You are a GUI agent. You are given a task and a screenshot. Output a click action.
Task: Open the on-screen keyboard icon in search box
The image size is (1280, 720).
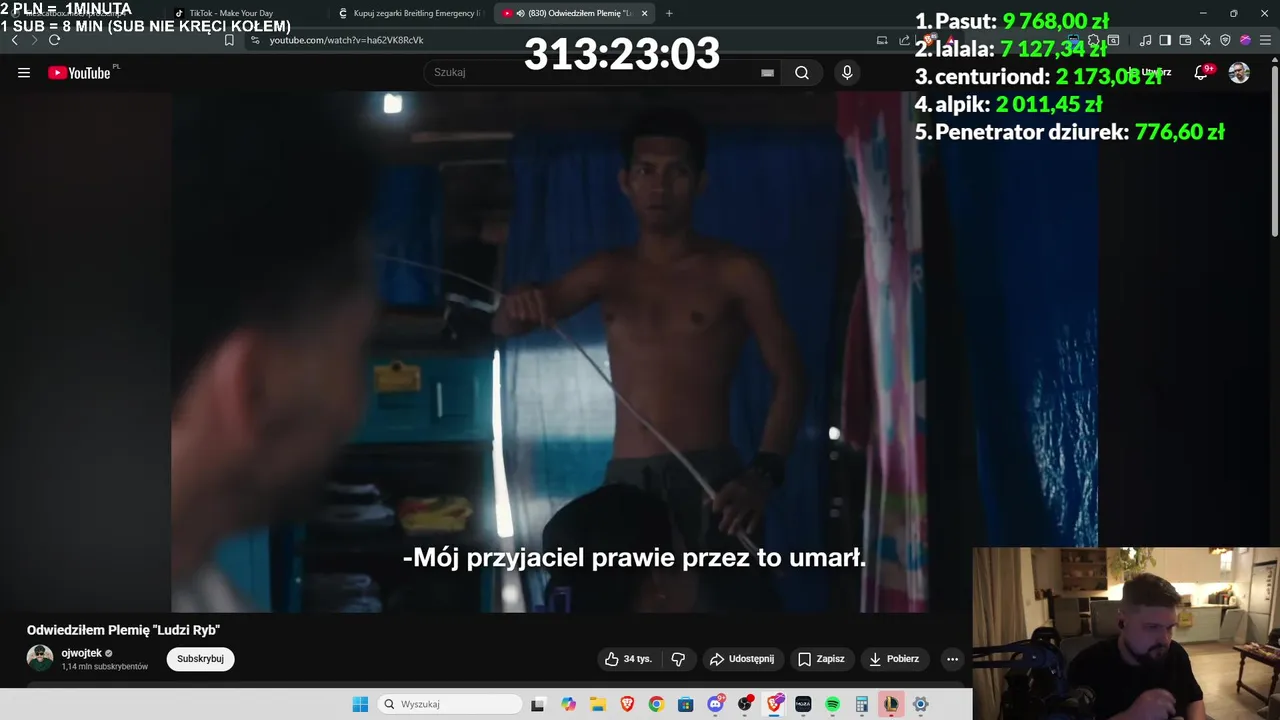pyautogui.click(x=767, y=73)
